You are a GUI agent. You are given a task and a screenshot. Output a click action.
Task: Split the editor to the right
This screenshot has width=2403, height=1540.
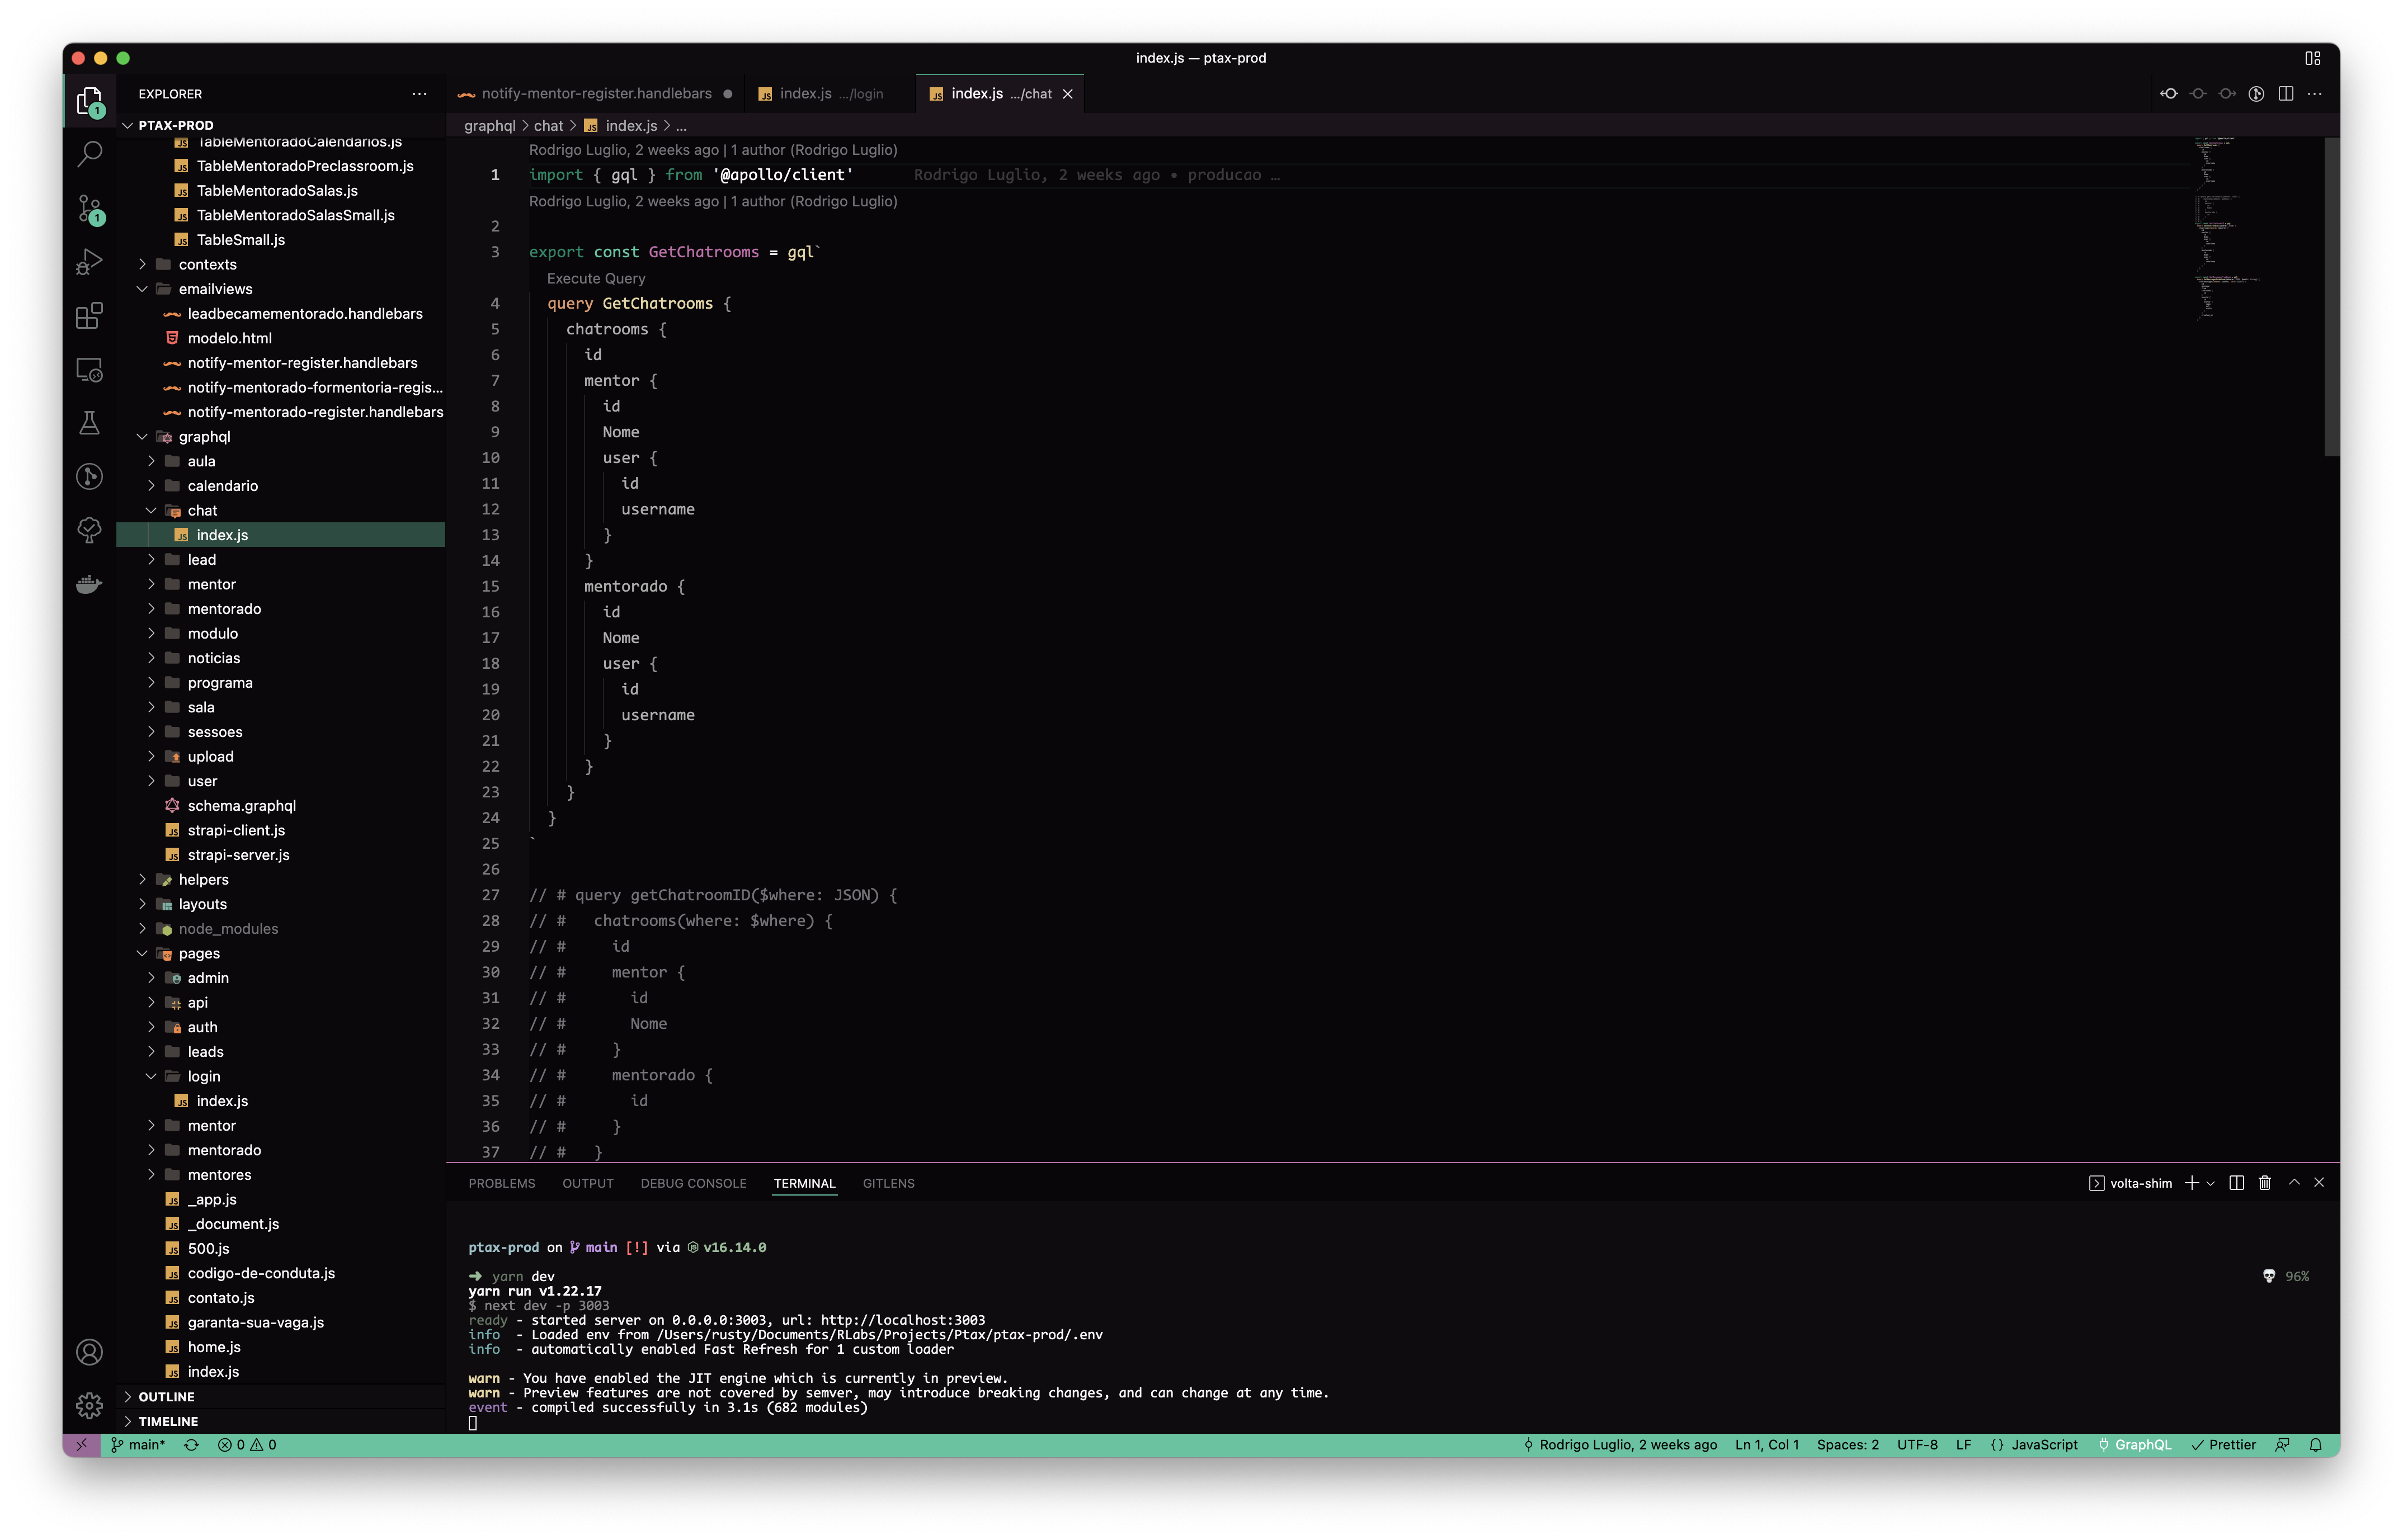(2286, 93)
